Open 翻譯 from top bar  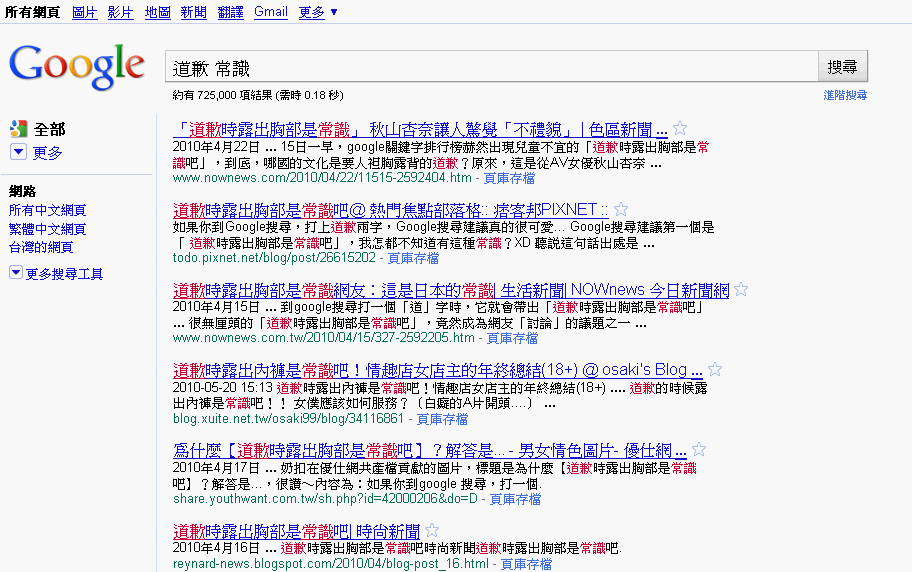pos(230,12)
